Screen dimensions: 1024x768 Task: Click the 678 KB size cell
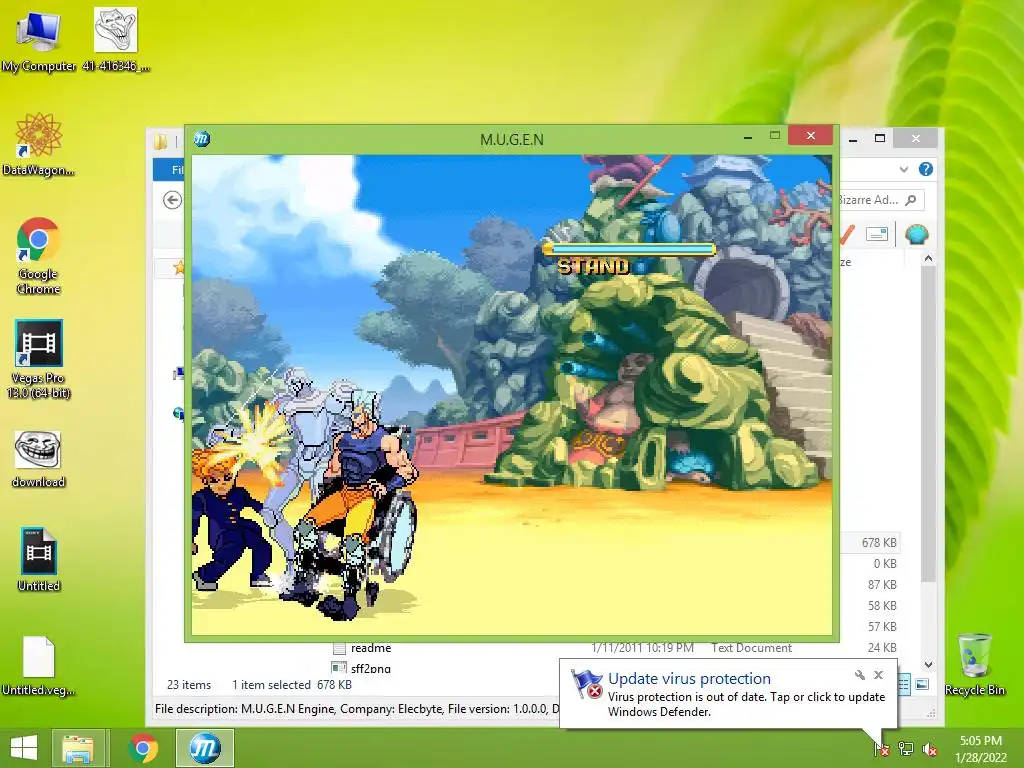879,543
